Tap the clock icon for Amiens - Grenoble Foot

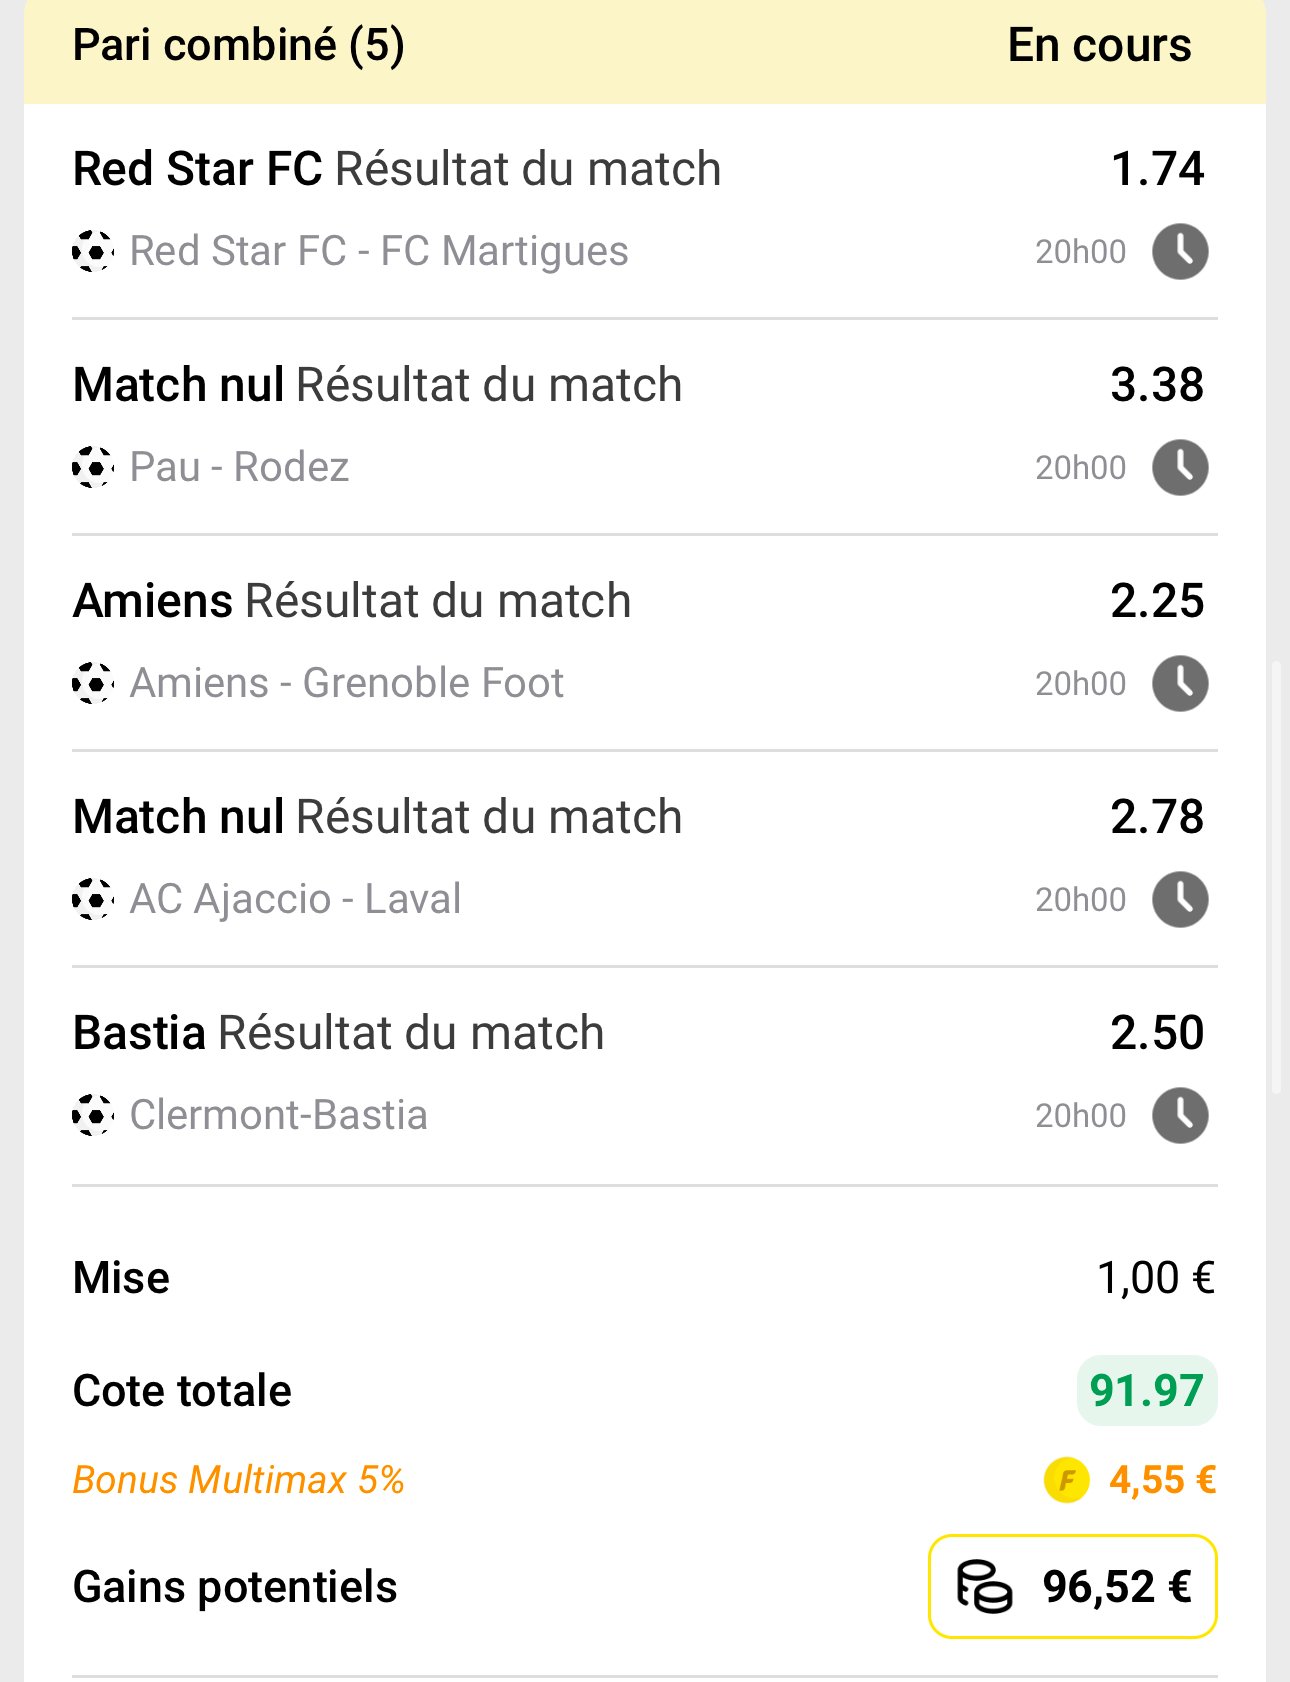(1180, 683)
